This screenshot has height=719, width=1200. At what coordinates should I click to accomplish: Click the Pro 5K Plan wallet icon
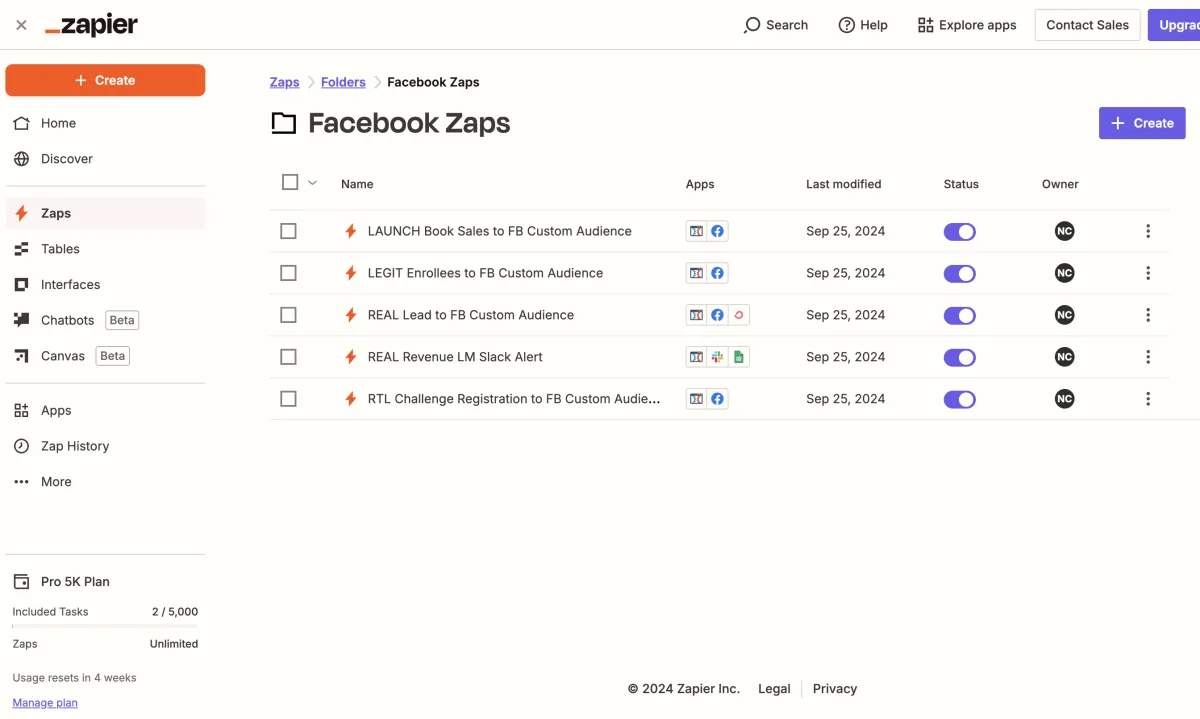click(21, 582)
